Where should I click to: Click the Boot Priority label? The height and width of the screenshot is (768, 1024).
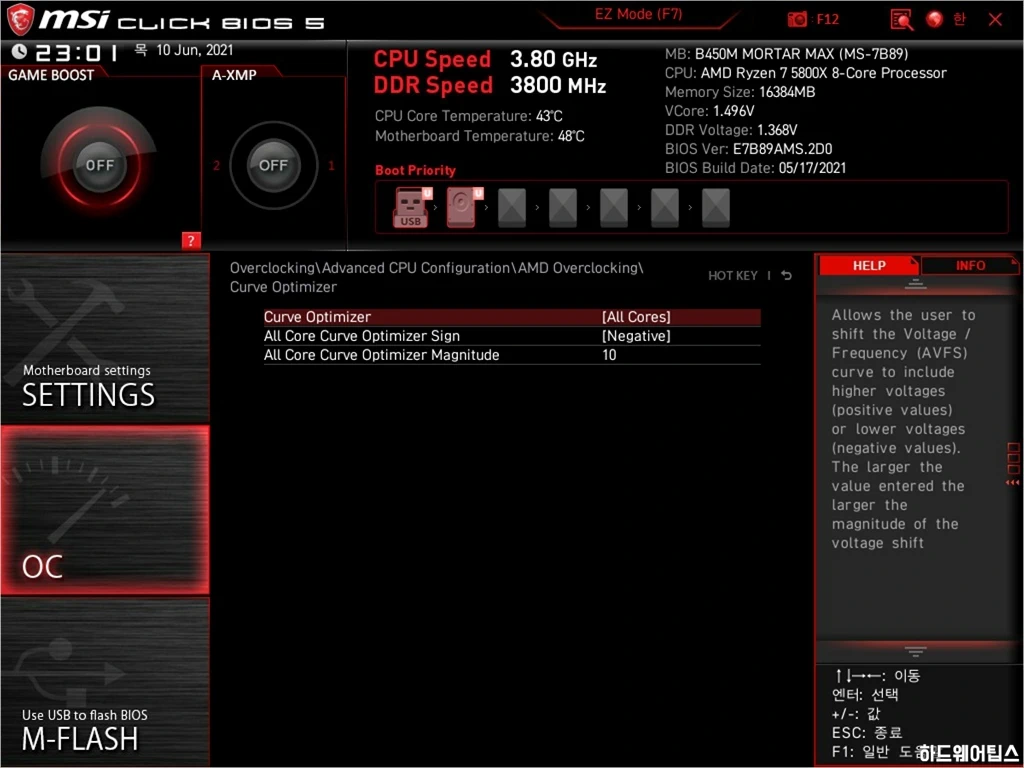click(415, 170)
